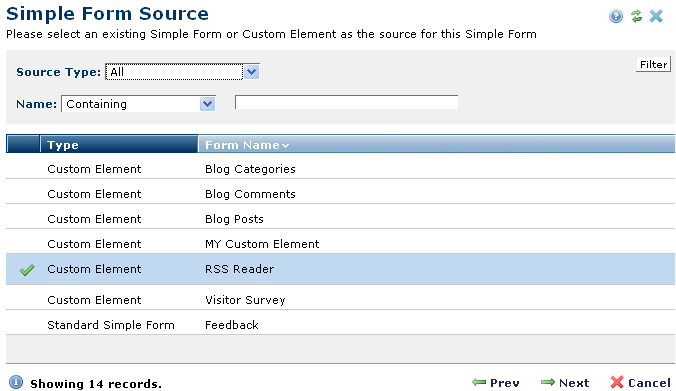The image size is (676, 391).
Task: Select the Blog Categories row
Action: point(340,169)
